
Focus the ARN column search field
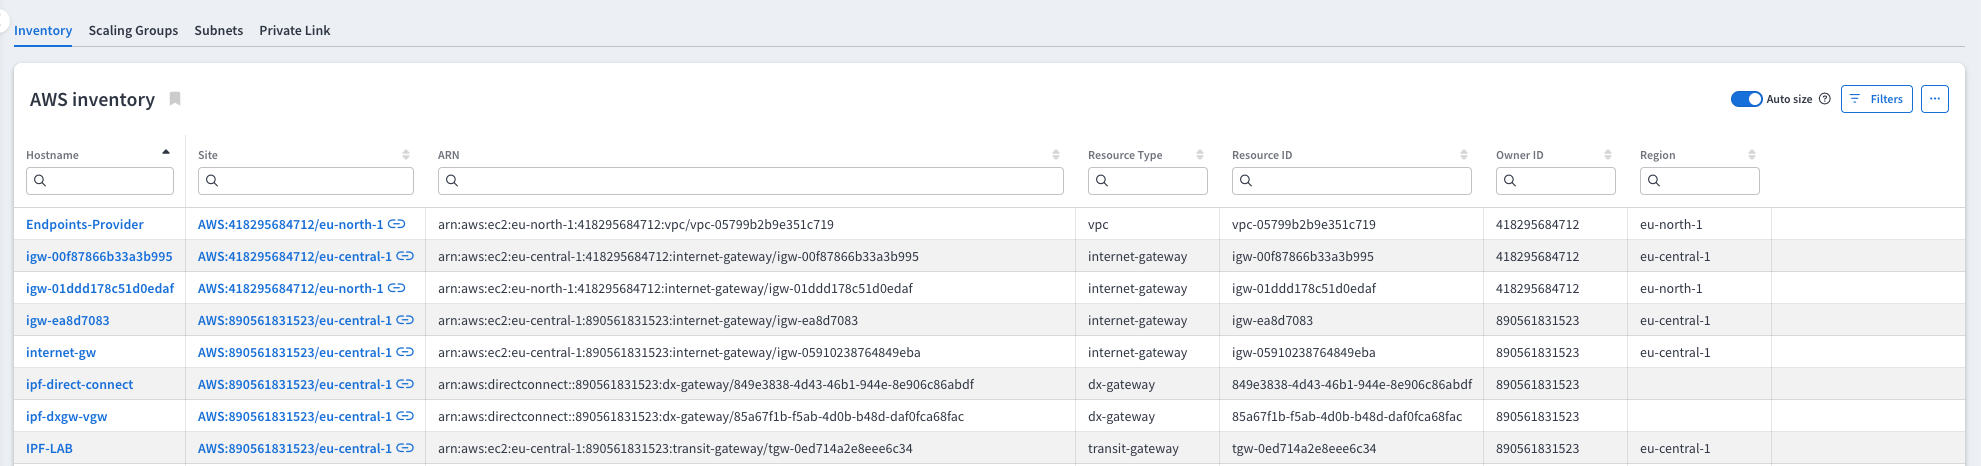750,181
